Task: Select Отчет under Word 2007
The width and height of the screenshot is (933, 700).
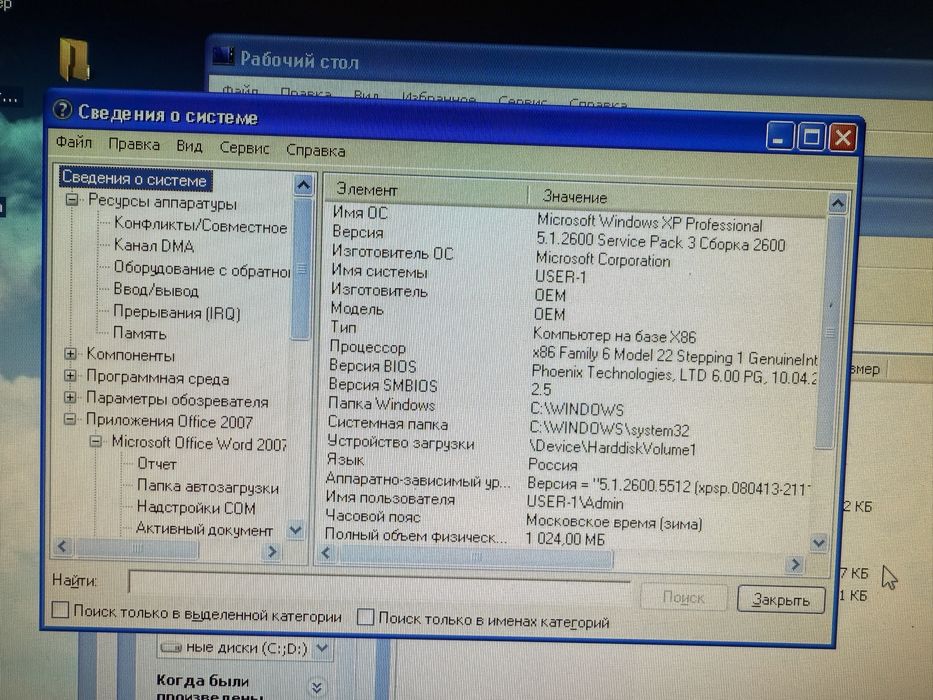Action: 156,463
